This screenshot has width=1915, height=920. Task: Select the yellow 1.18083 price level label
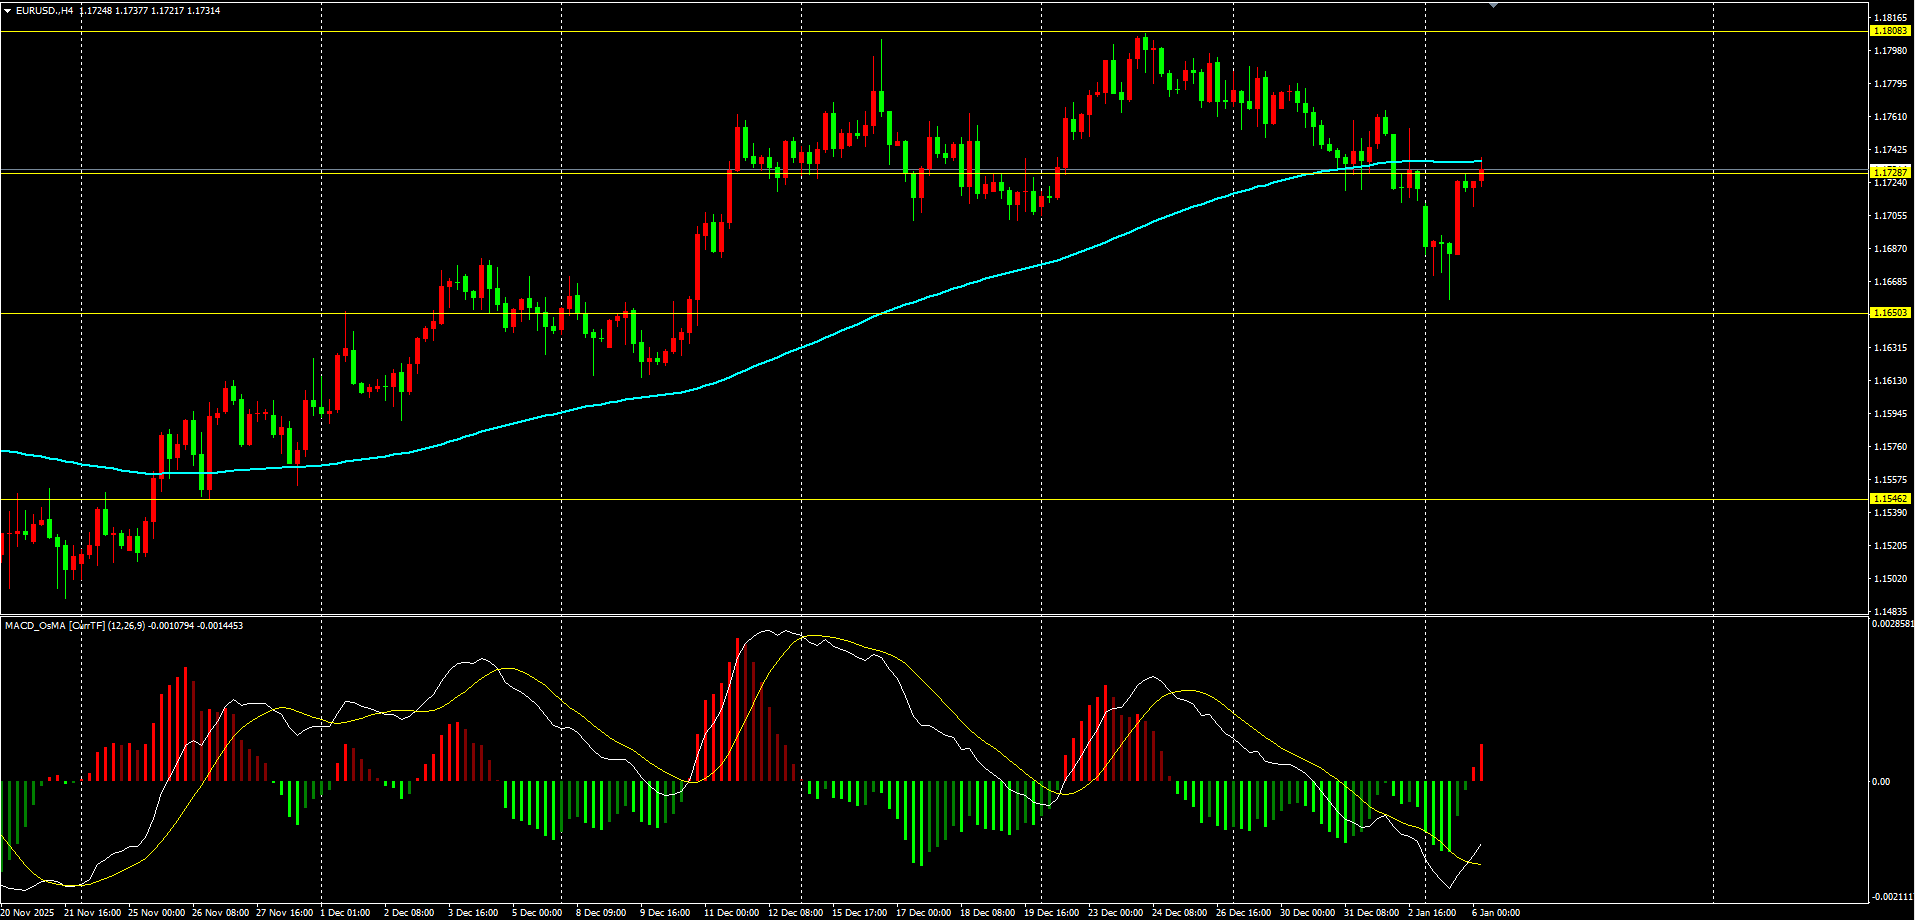pyautogui.click(x=1889, y=31)
